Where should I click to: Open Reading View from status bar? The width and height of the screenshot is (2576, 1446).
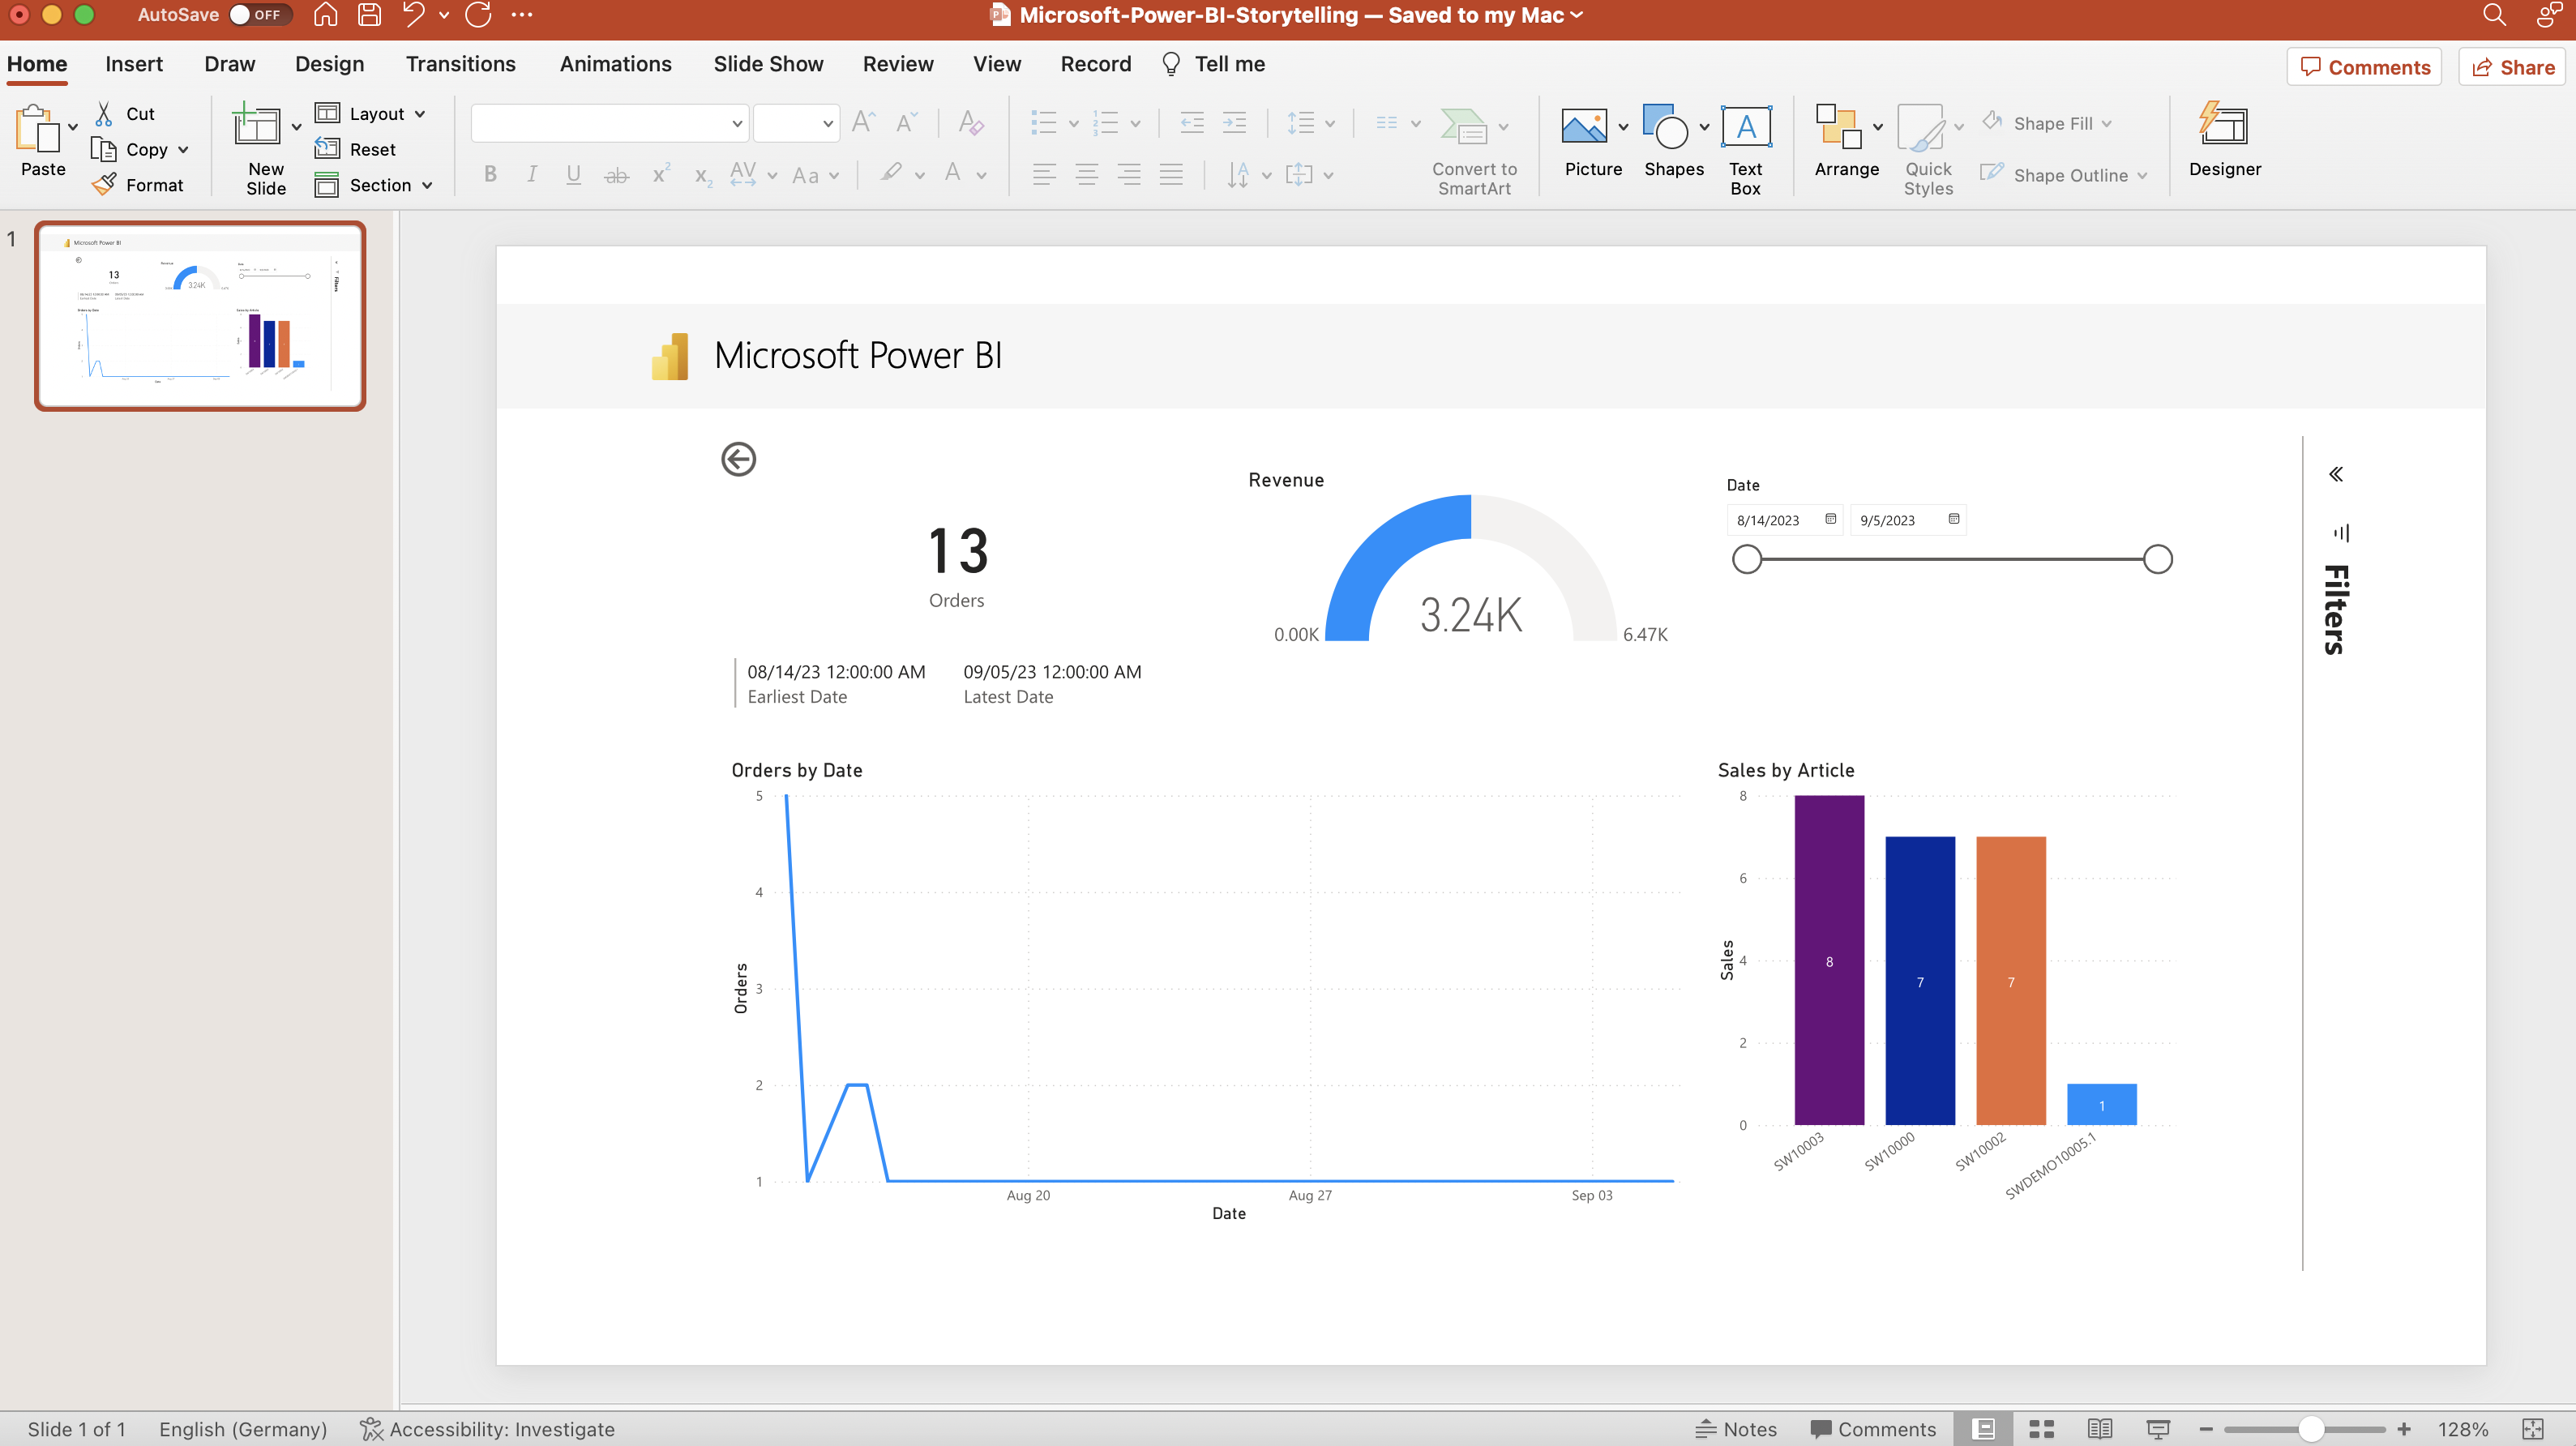point(2099,1429)
